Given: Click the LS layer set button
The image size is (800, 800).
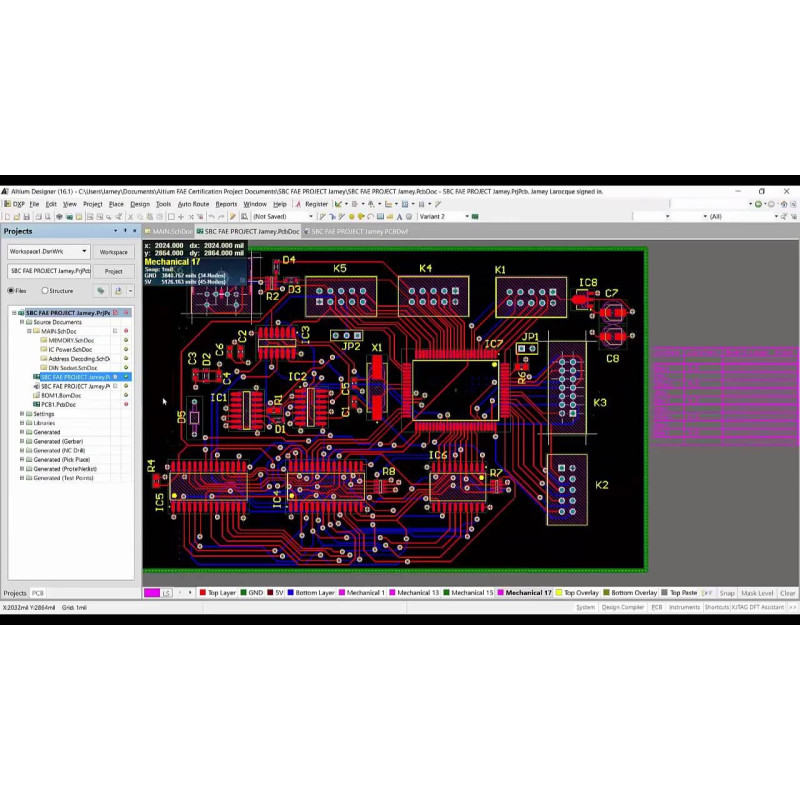Looking at the screenshot, I should [x=167, y=593].
